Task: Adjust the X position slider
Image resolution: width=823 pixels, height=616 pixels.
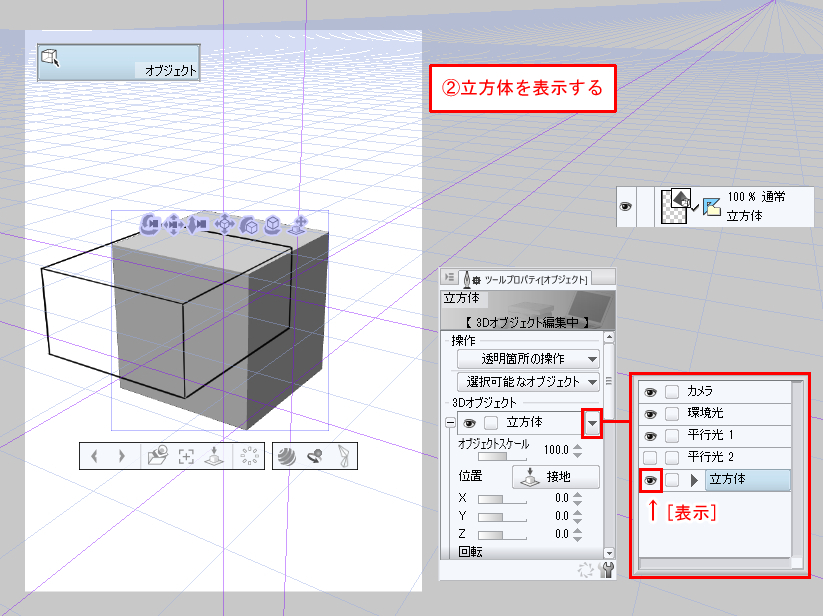Action: click(503, 499)
